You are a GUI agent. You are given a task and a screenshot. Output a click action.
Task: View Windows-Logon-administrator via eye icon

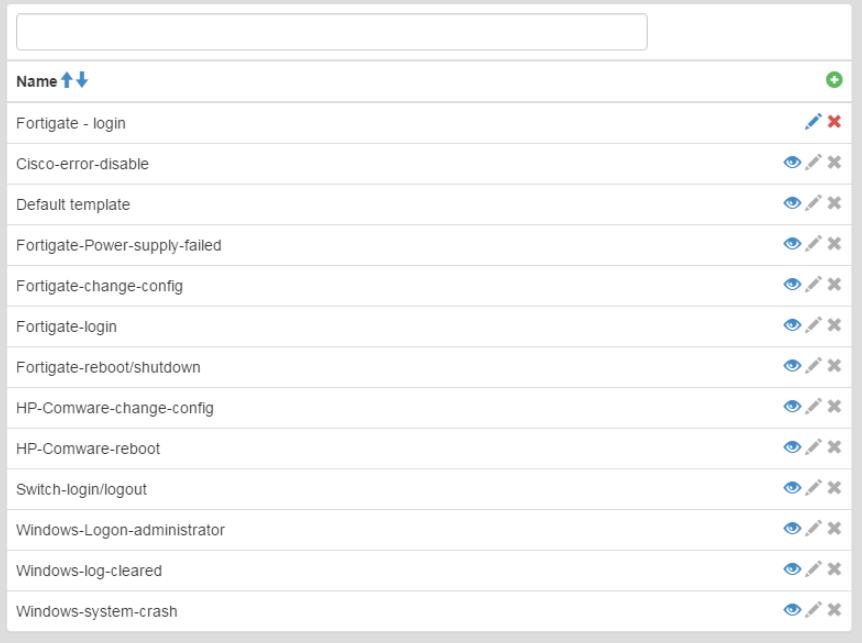(792, 529)
